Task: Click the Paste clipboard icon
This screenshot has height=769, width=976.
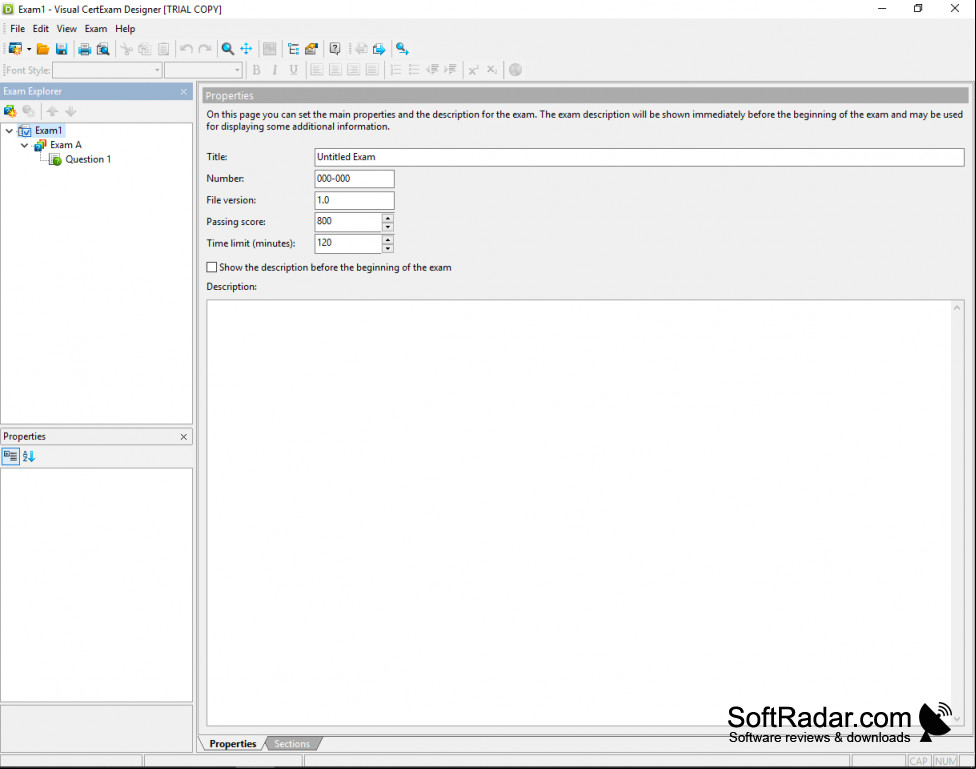Action: coord(163,49)
